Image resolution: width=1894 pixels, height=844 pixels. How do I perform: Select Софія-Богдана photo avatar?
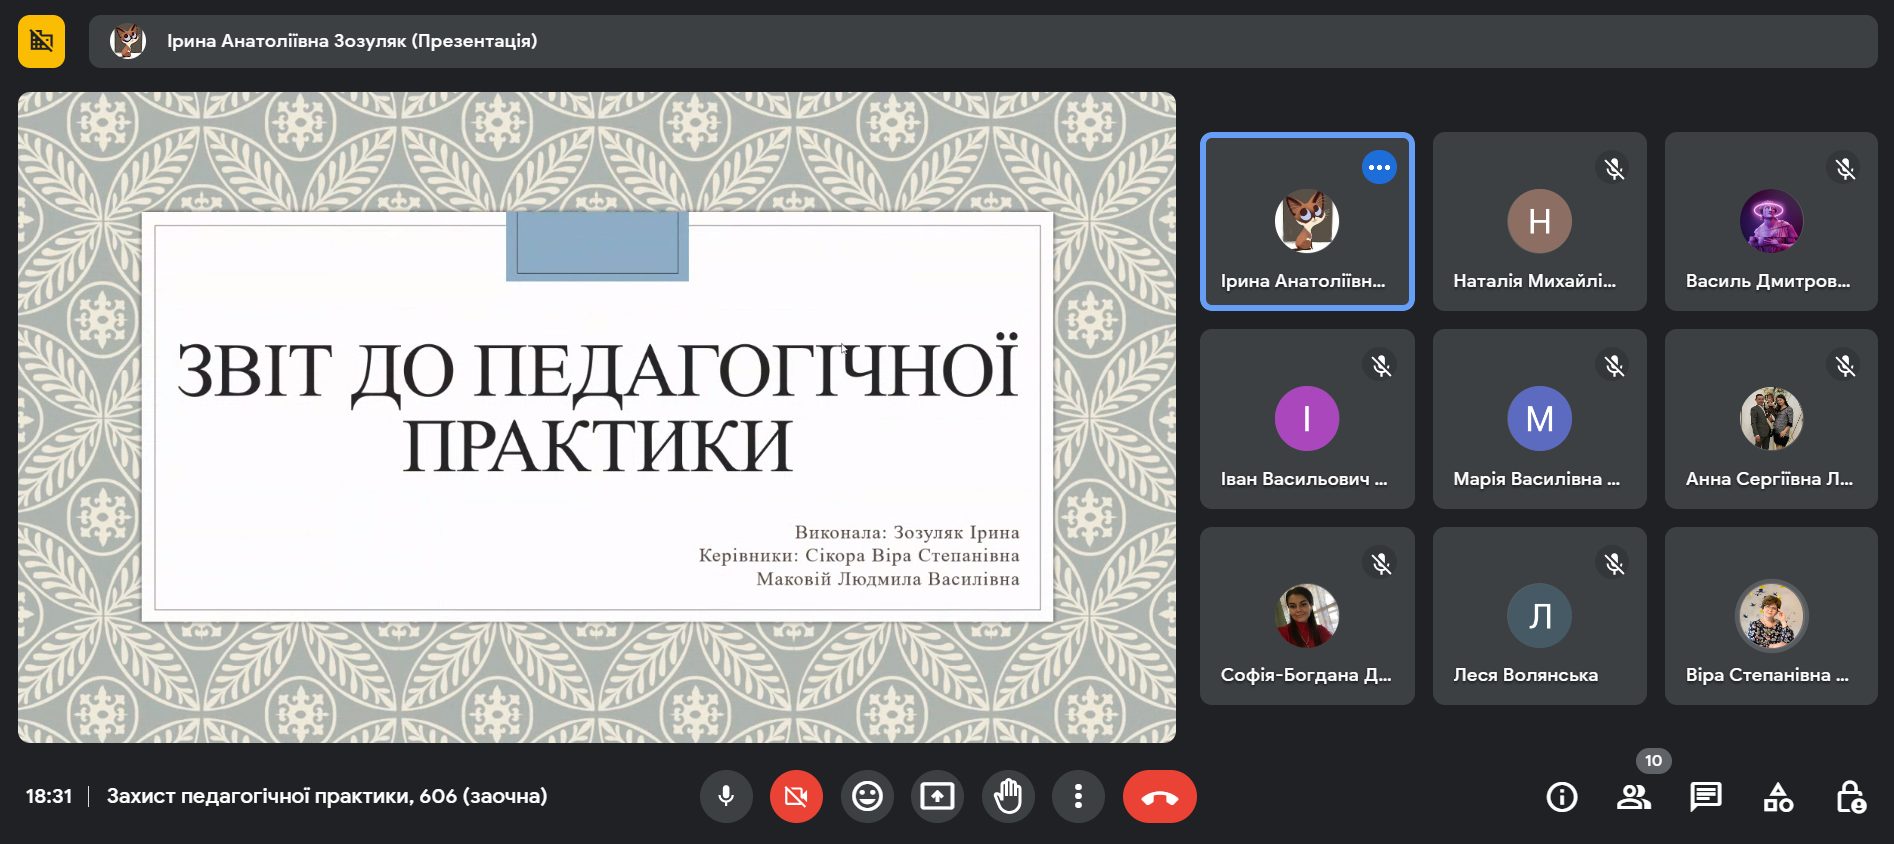tap(1307, 616)
